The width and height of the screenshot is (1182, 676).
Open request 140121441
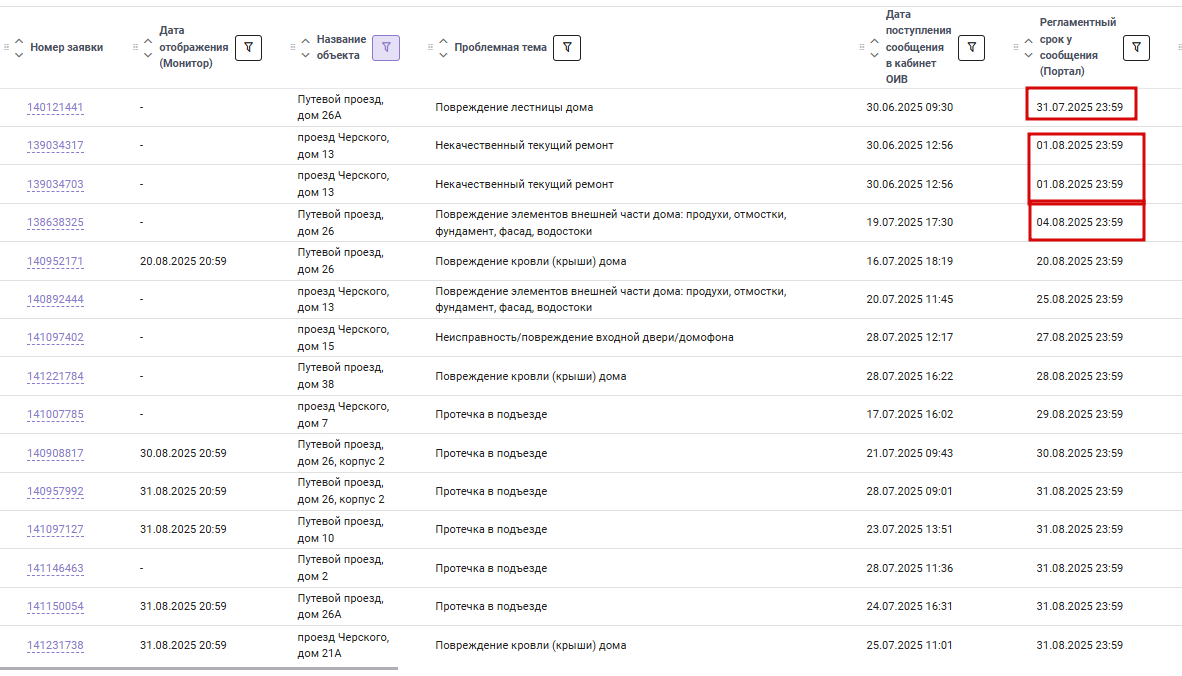[55, 107]
